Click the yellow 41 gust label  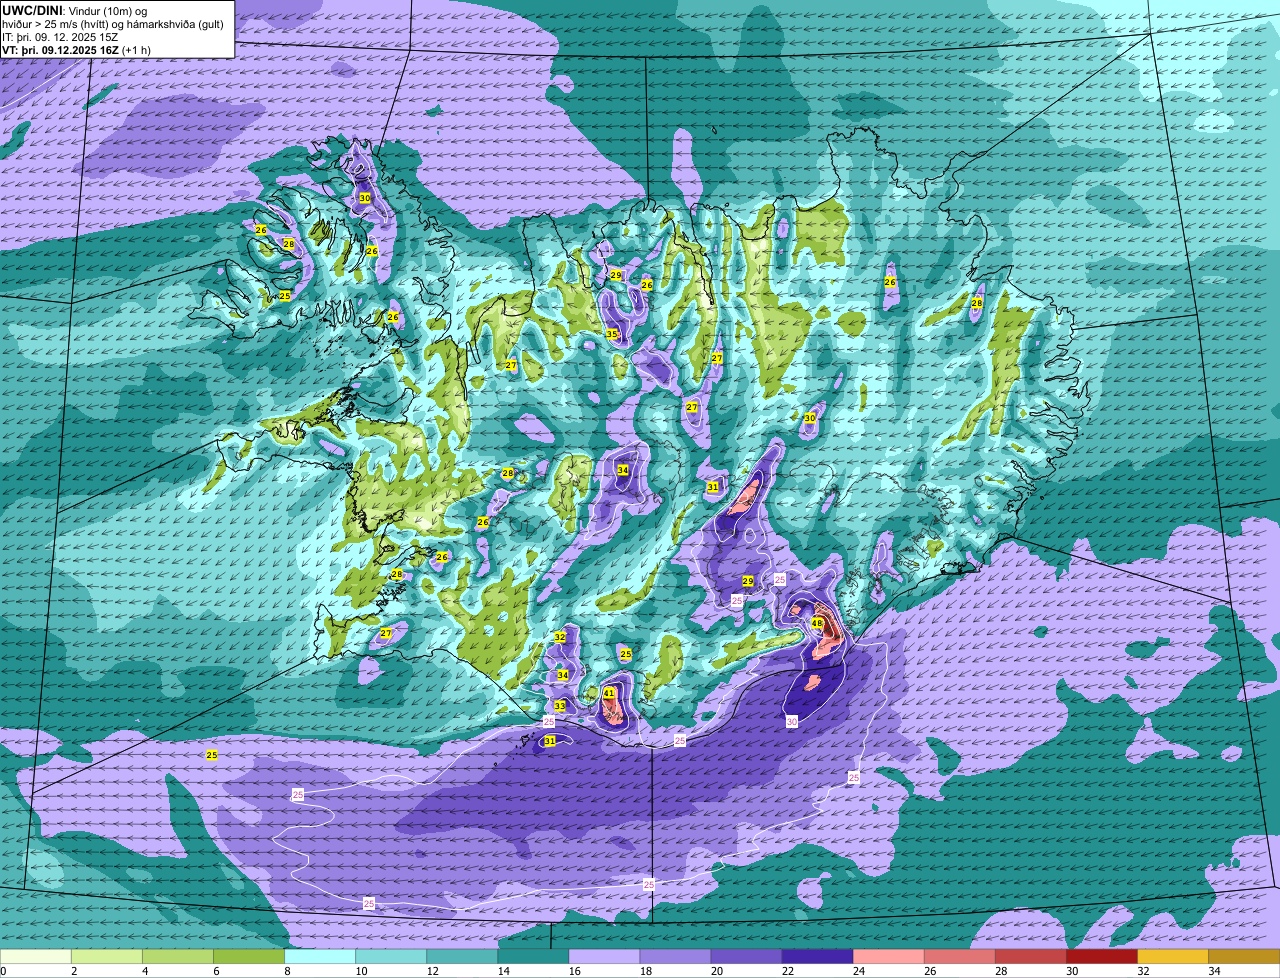click(608, 693)
